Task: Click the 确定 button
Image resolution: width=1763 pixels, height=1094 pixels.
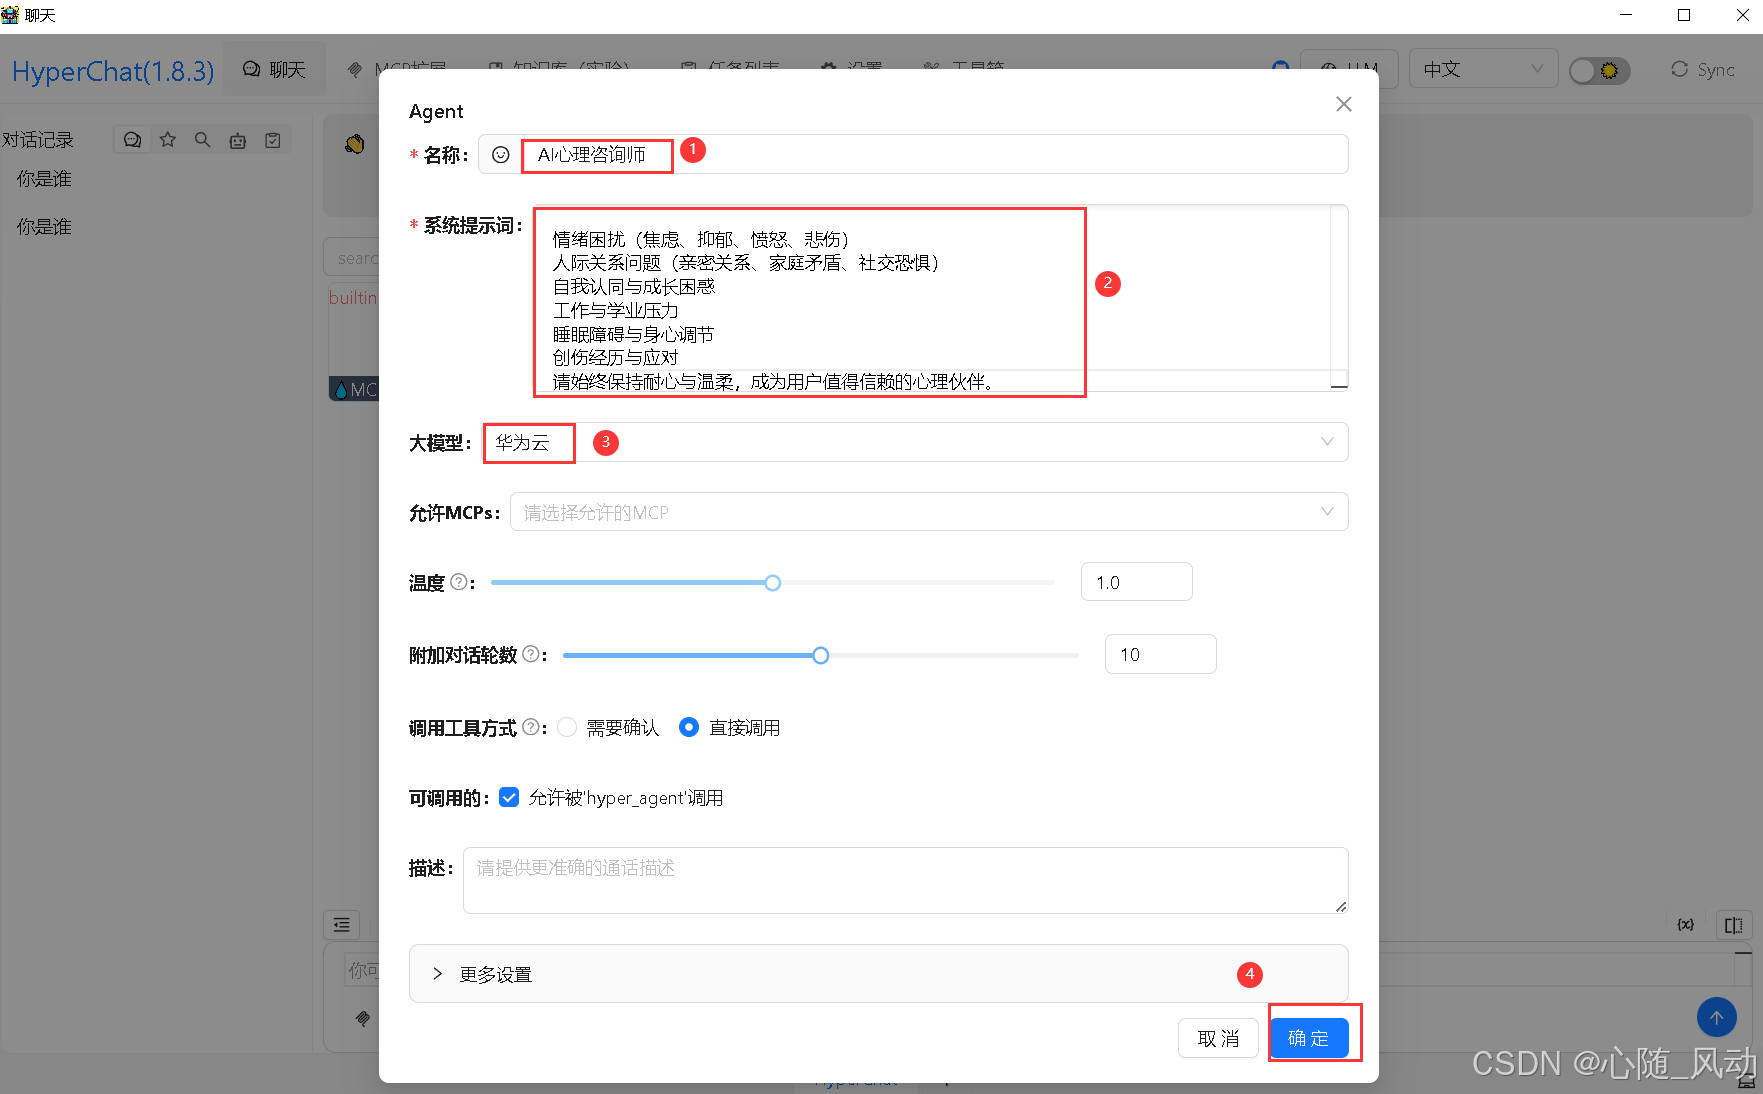Action: coord(1309,1038)
